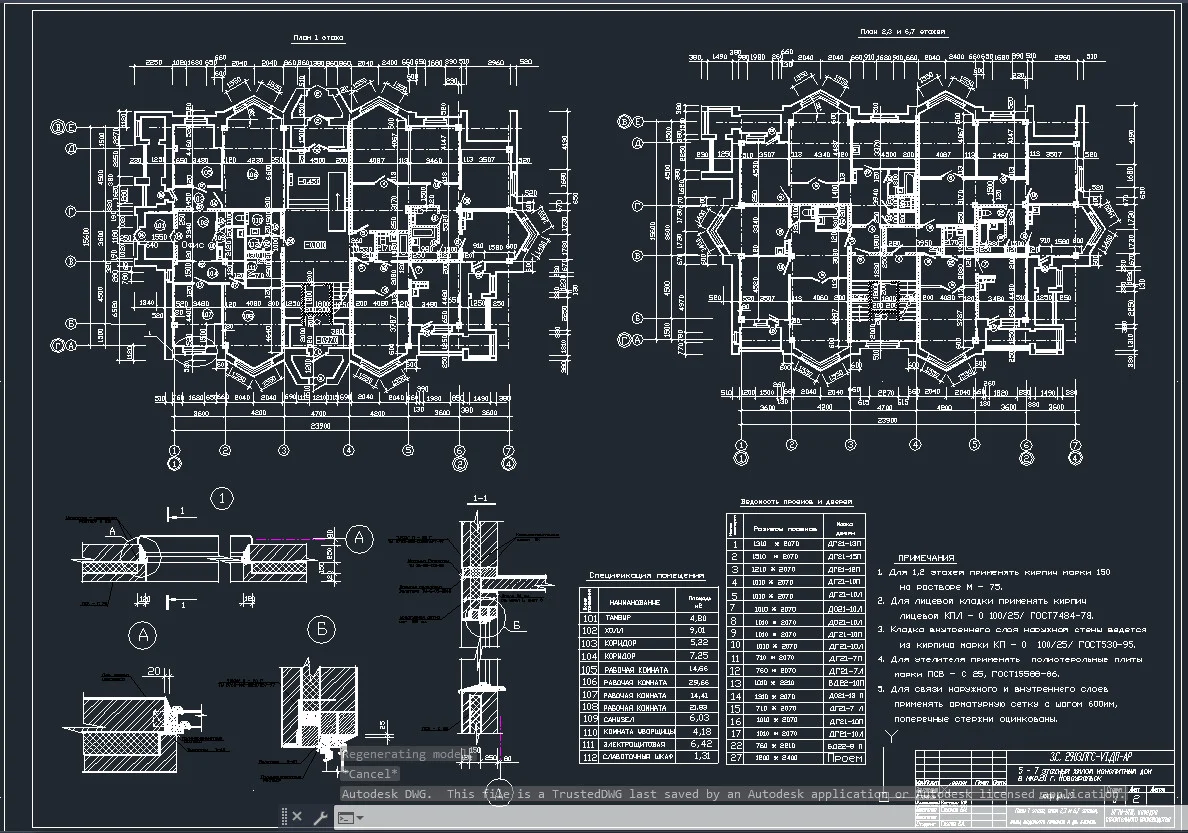Select the UCS icon Y axis marker
Image resolution: width=1188 pixels, height=833 pixels.
pyautogui.click(x=891, y=735)
